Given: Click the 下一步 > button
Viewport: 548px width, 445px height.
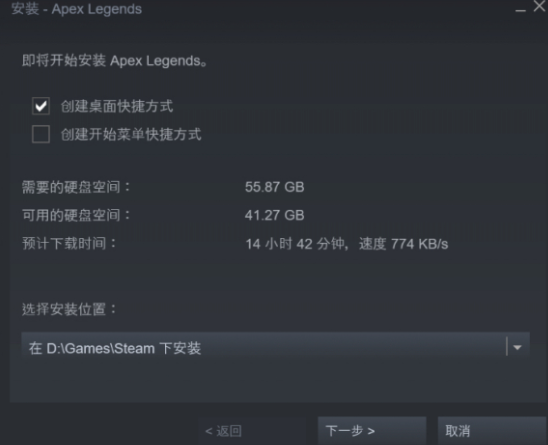Looking at the screenshot, I should point(372,431).
